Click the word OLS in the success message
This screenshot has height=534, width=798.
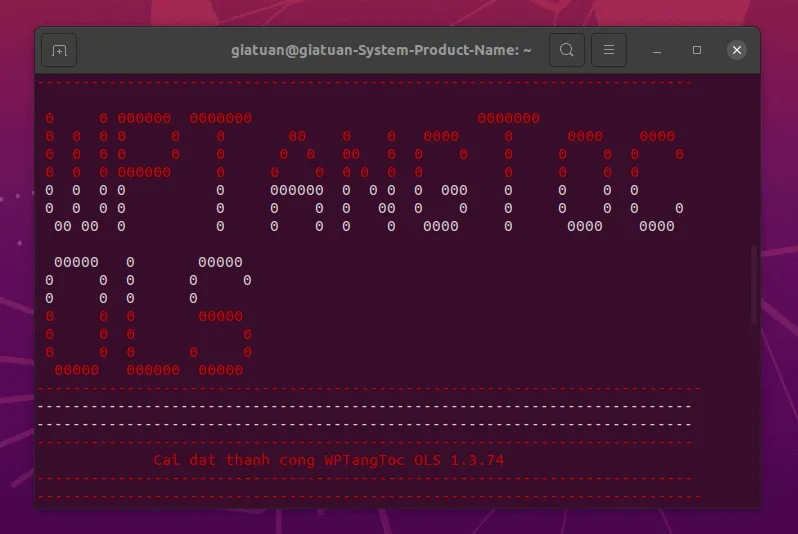[x=427, y=461]
